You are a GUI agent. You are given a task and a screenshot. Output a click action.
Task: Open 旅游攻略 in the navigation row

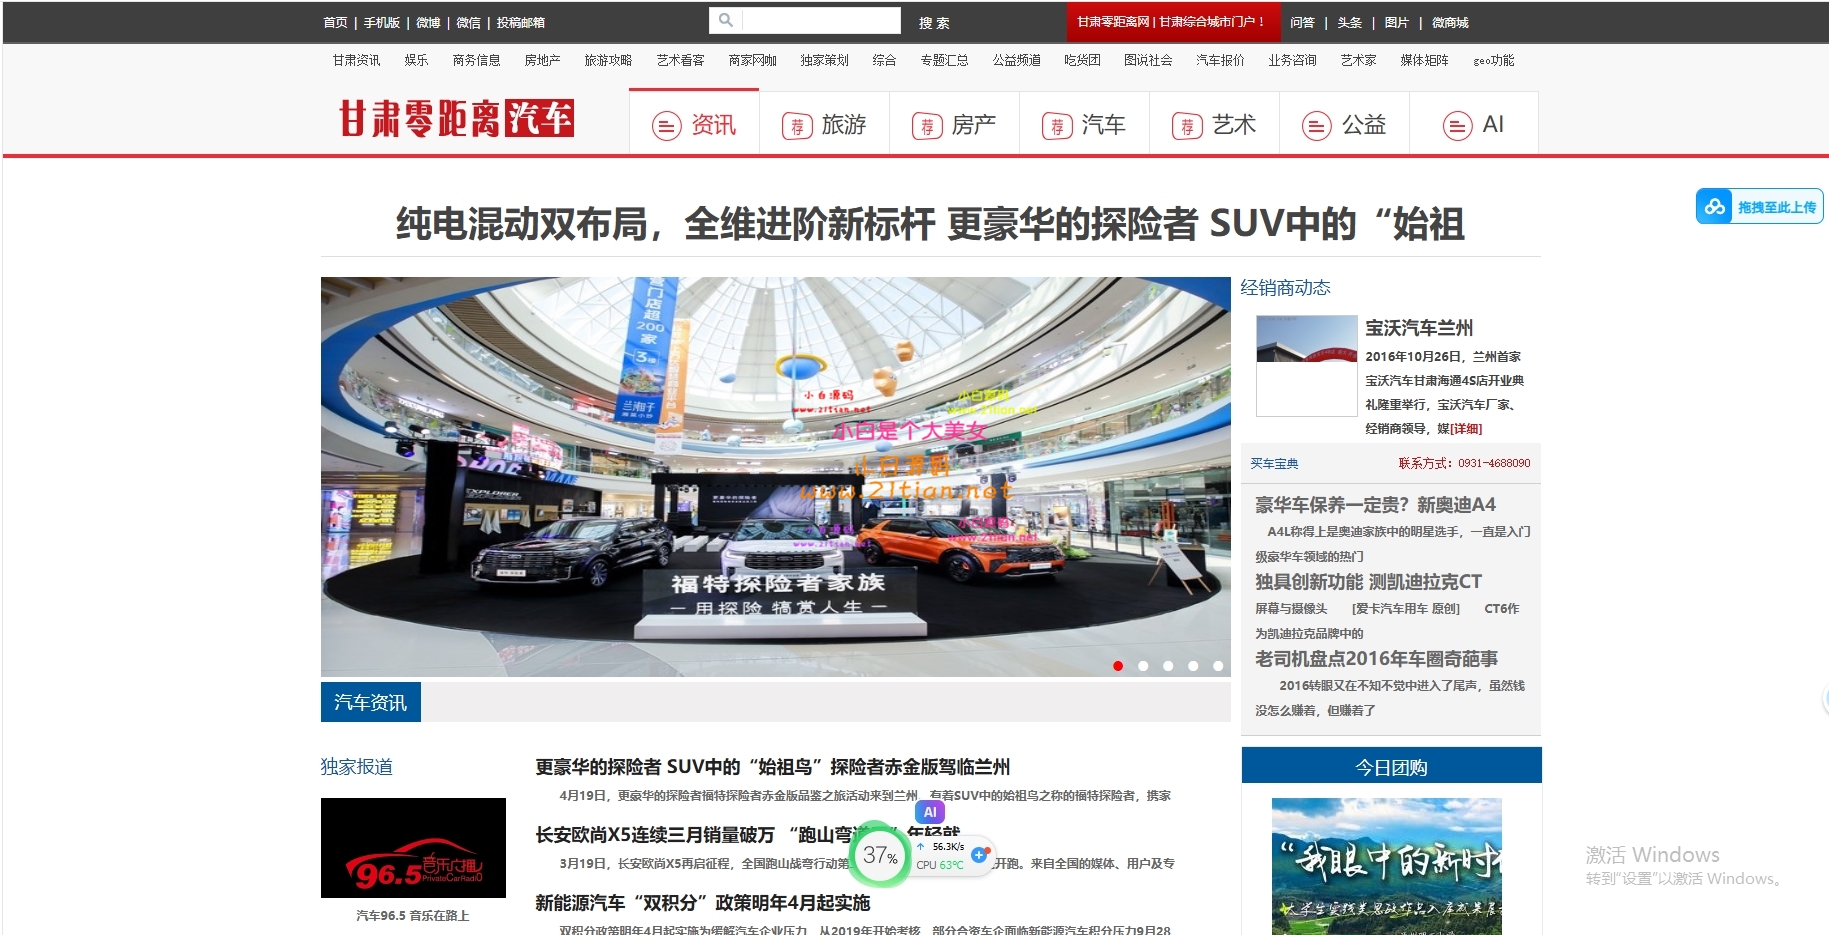(608, 60)
